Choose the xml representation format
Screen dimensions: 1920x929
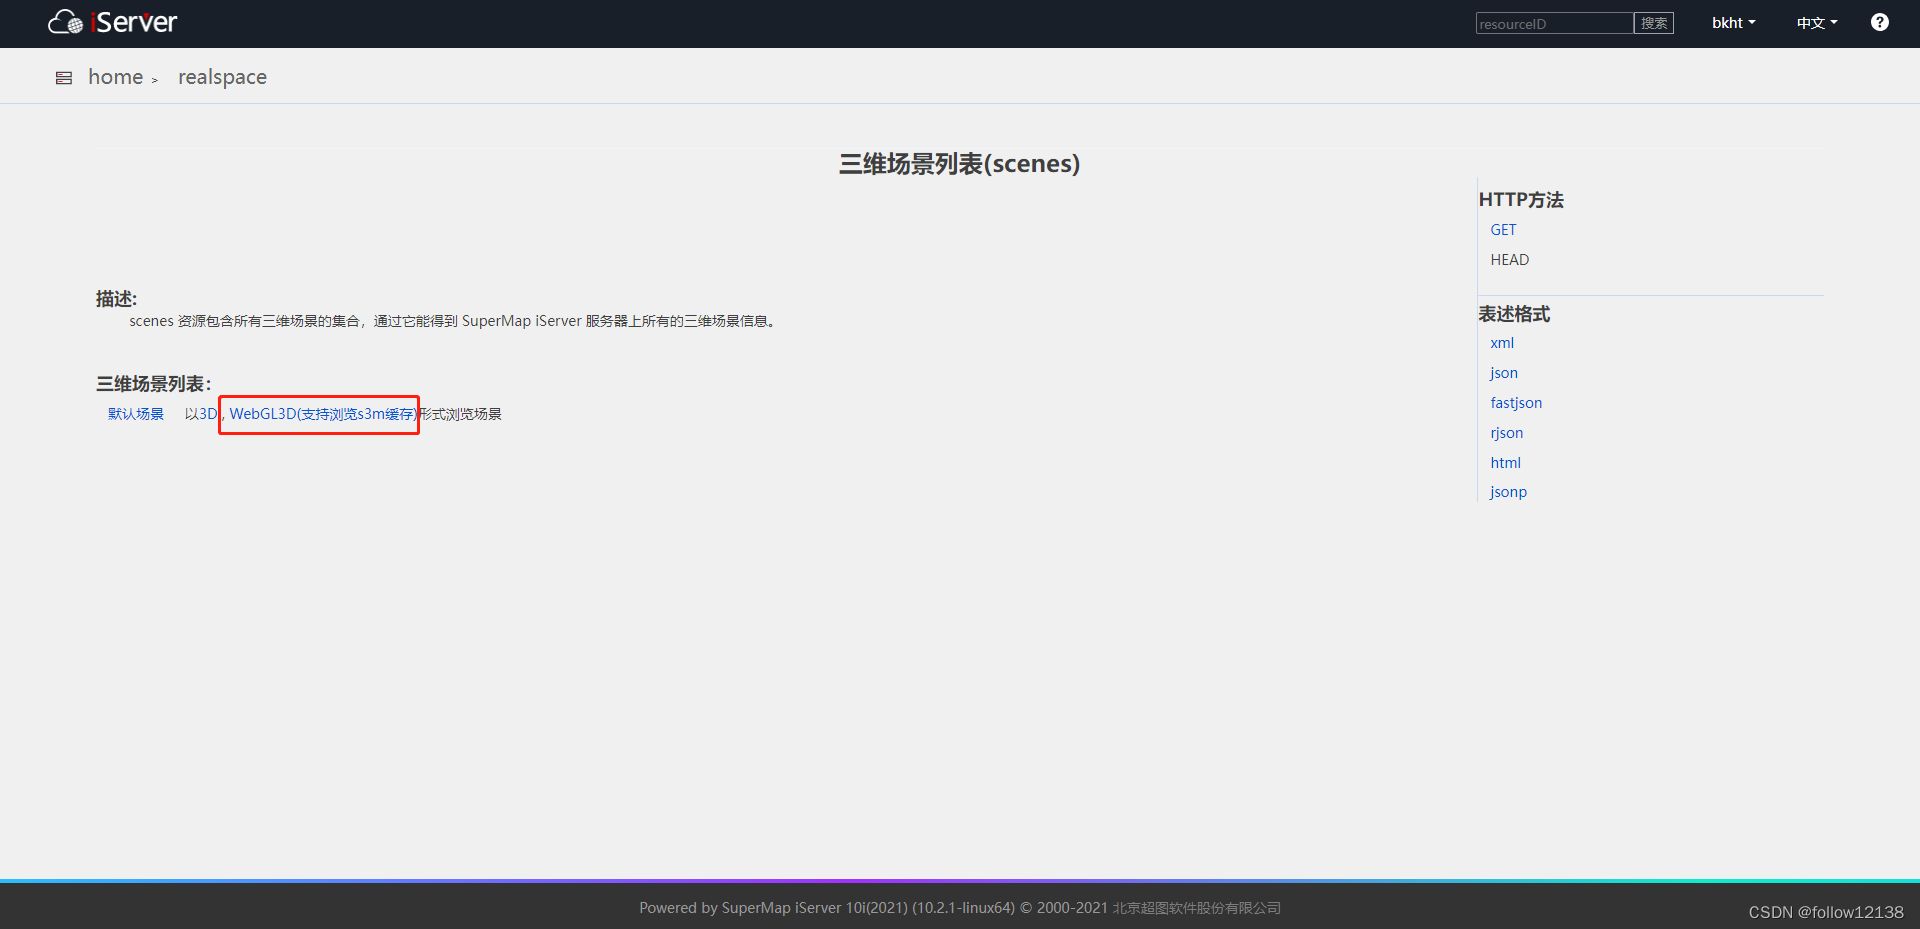pos(1502,342)
